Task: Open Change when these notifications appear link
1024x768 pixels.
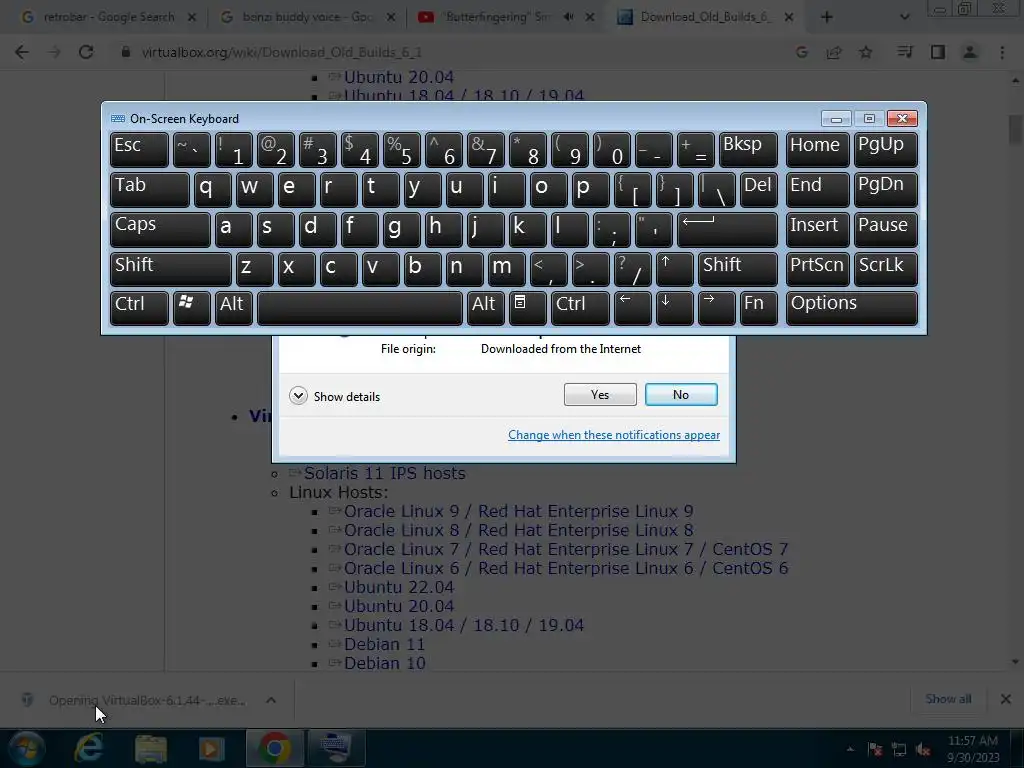Action: coord(614,435)
